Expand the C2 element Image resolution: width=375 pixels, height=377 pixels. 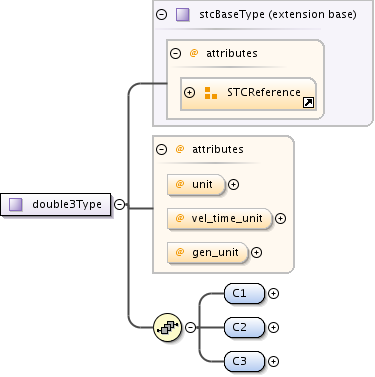[273, 327]
